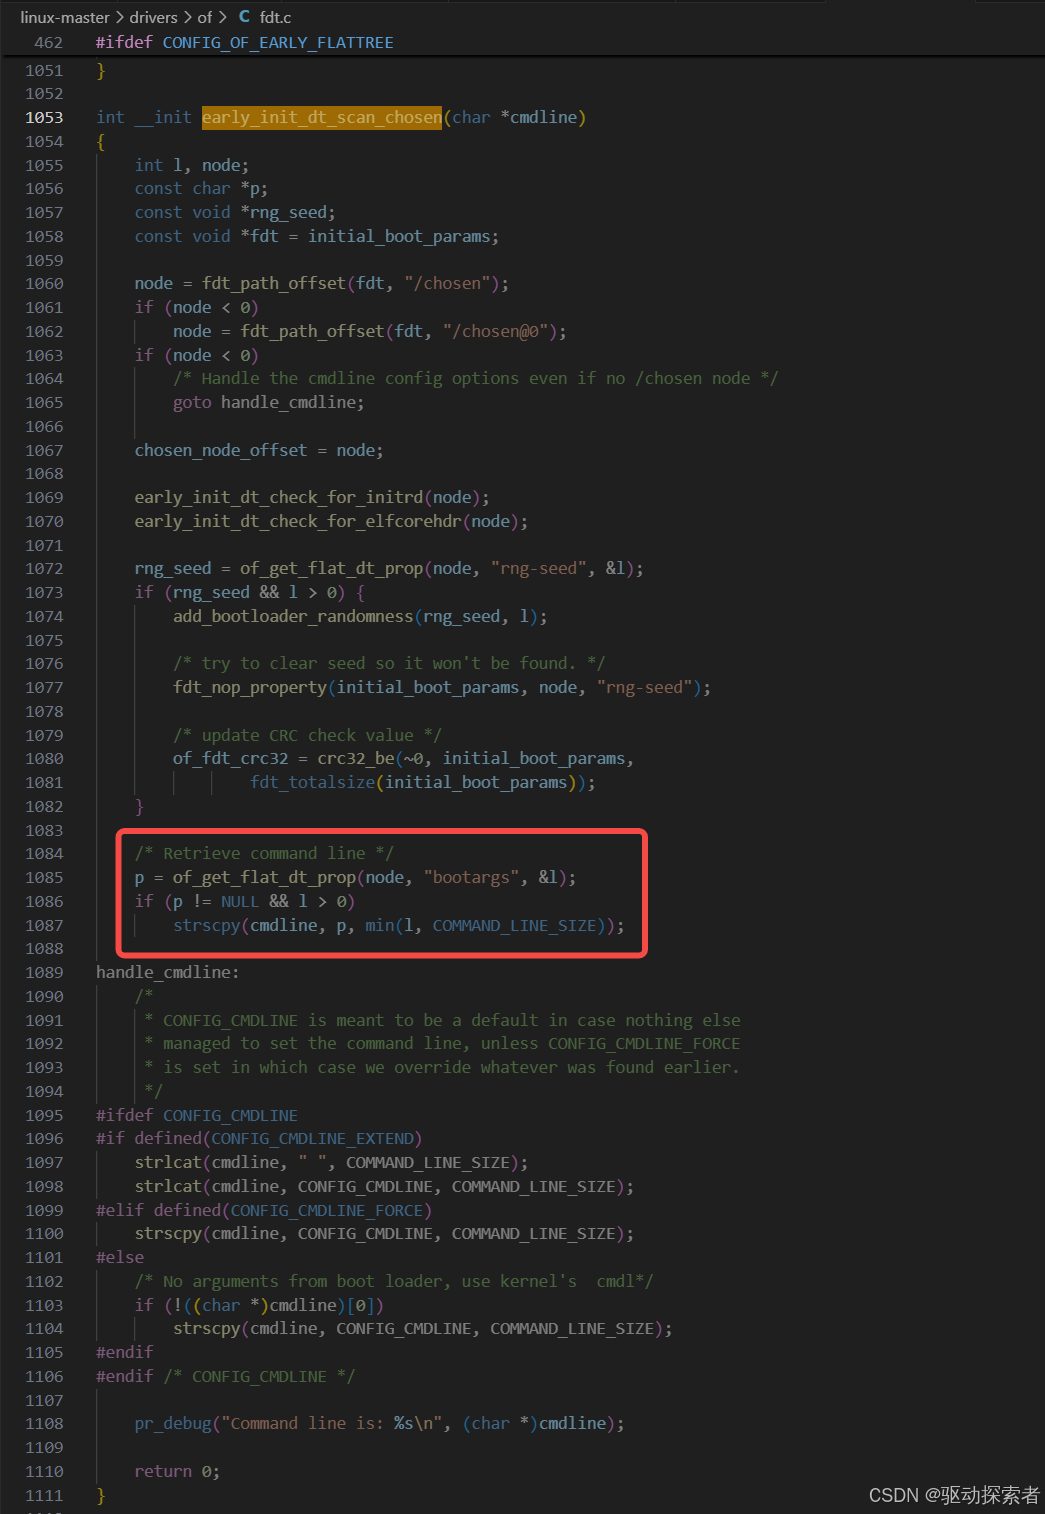
Task: Click line number 1053 in the gutter
Action: (x=44, y=118)
